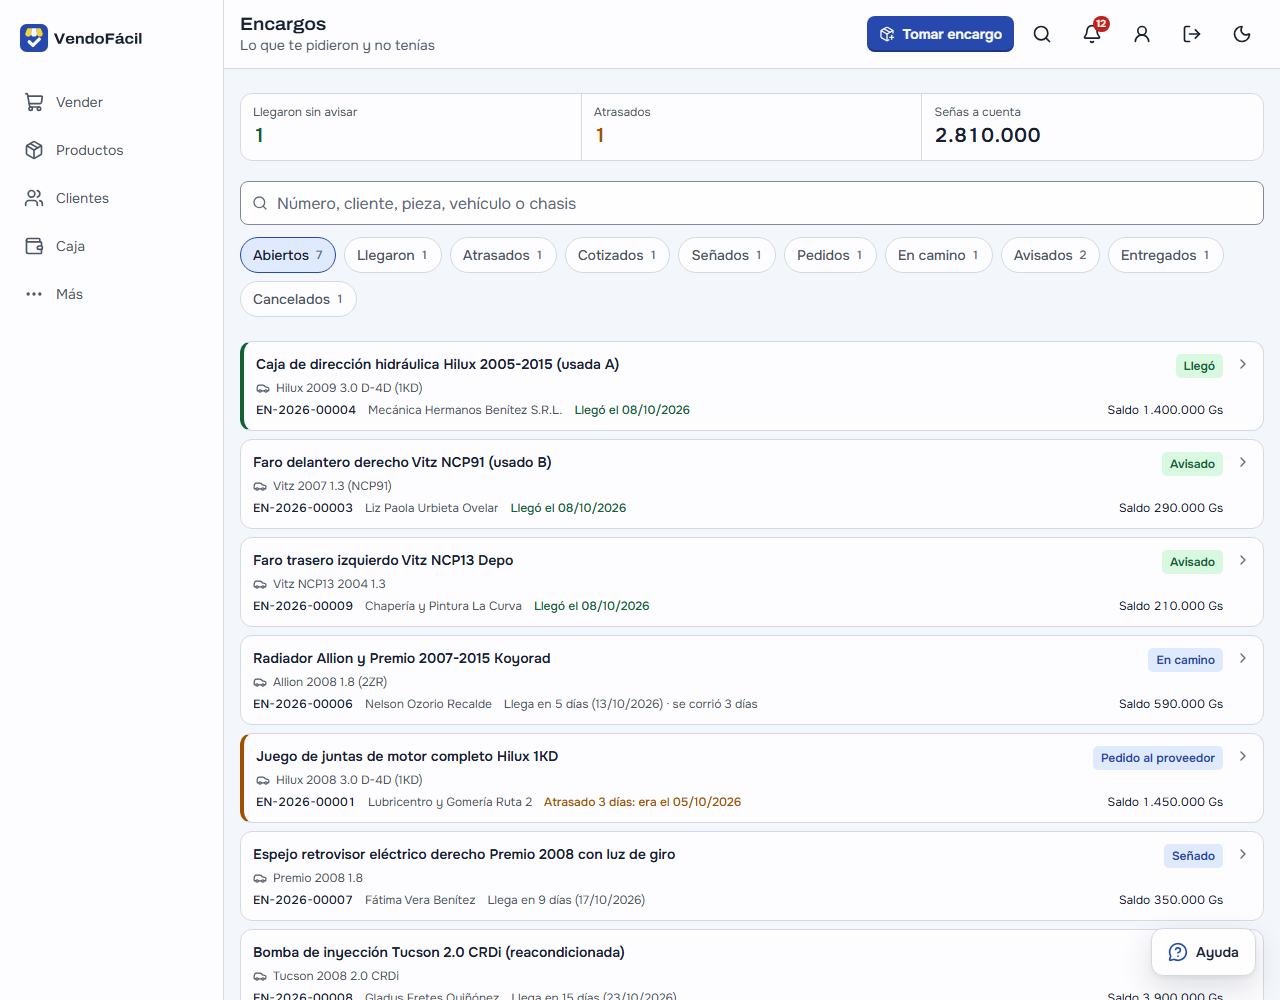The image size is (1280, 1000).
Task: Open the search icon in the header
Action: coord(1042,34)
